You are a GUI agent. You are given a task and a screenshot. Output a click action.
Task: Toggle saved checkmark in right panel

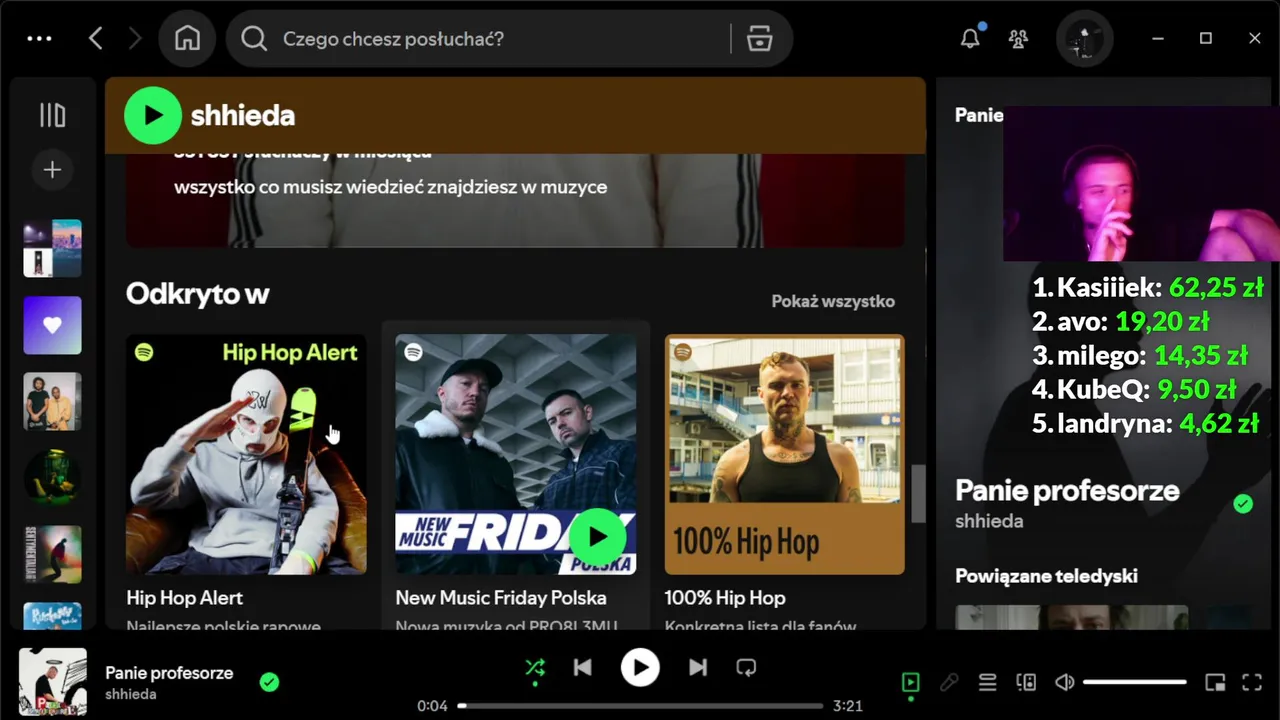click(x=1243, y=504)
